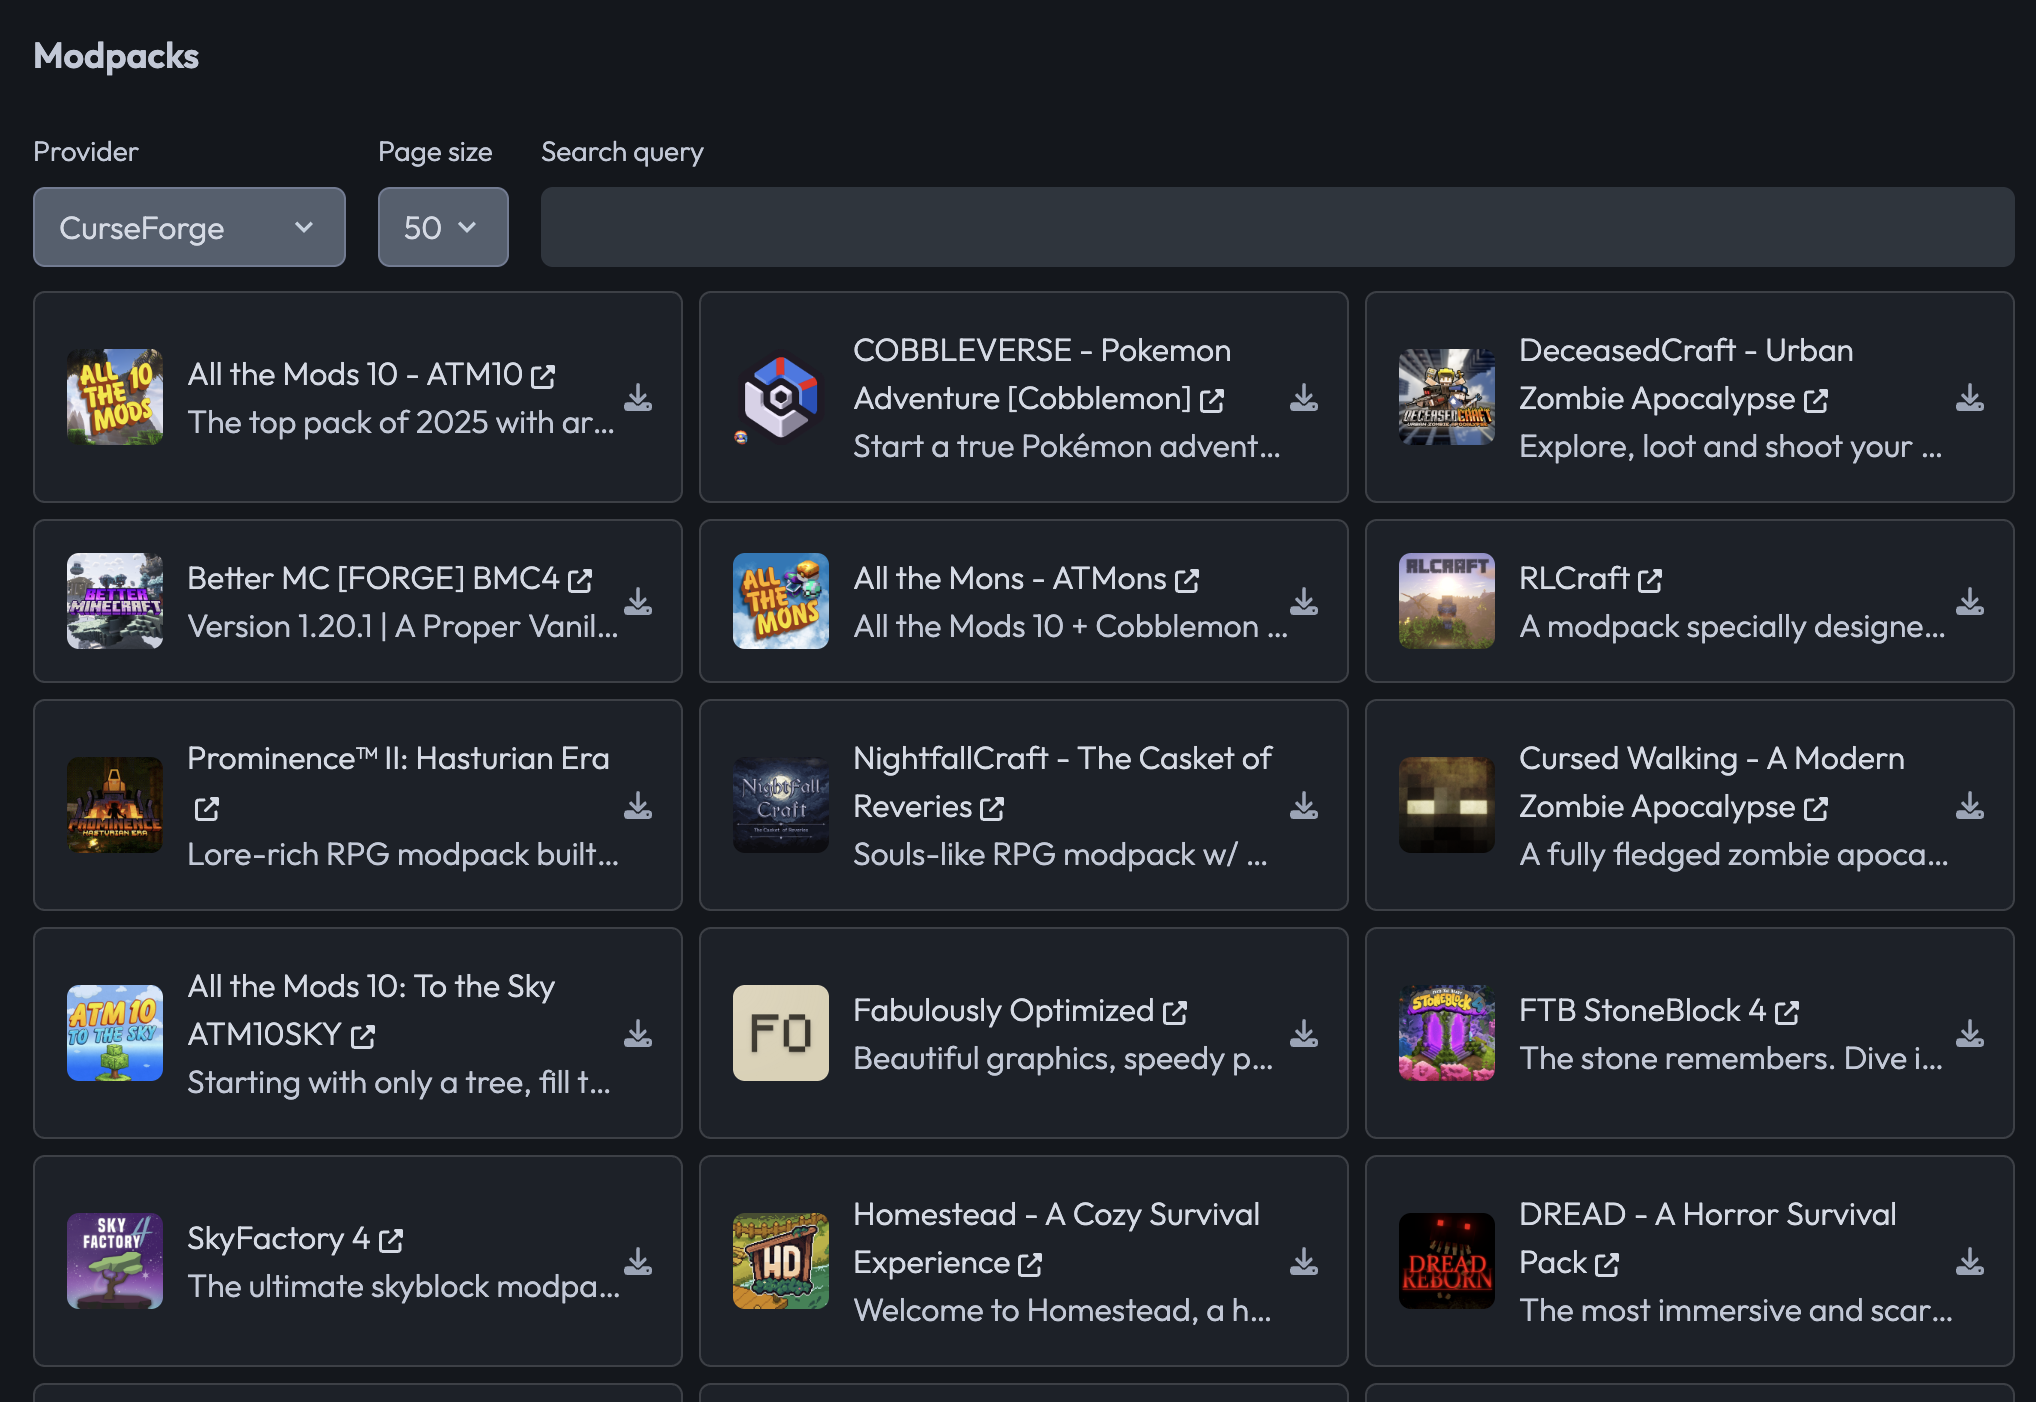Download the Fabulously Optimized modpack
The width and height of the screenshot is (2036, 1402).
(x=1303, y=1034)
